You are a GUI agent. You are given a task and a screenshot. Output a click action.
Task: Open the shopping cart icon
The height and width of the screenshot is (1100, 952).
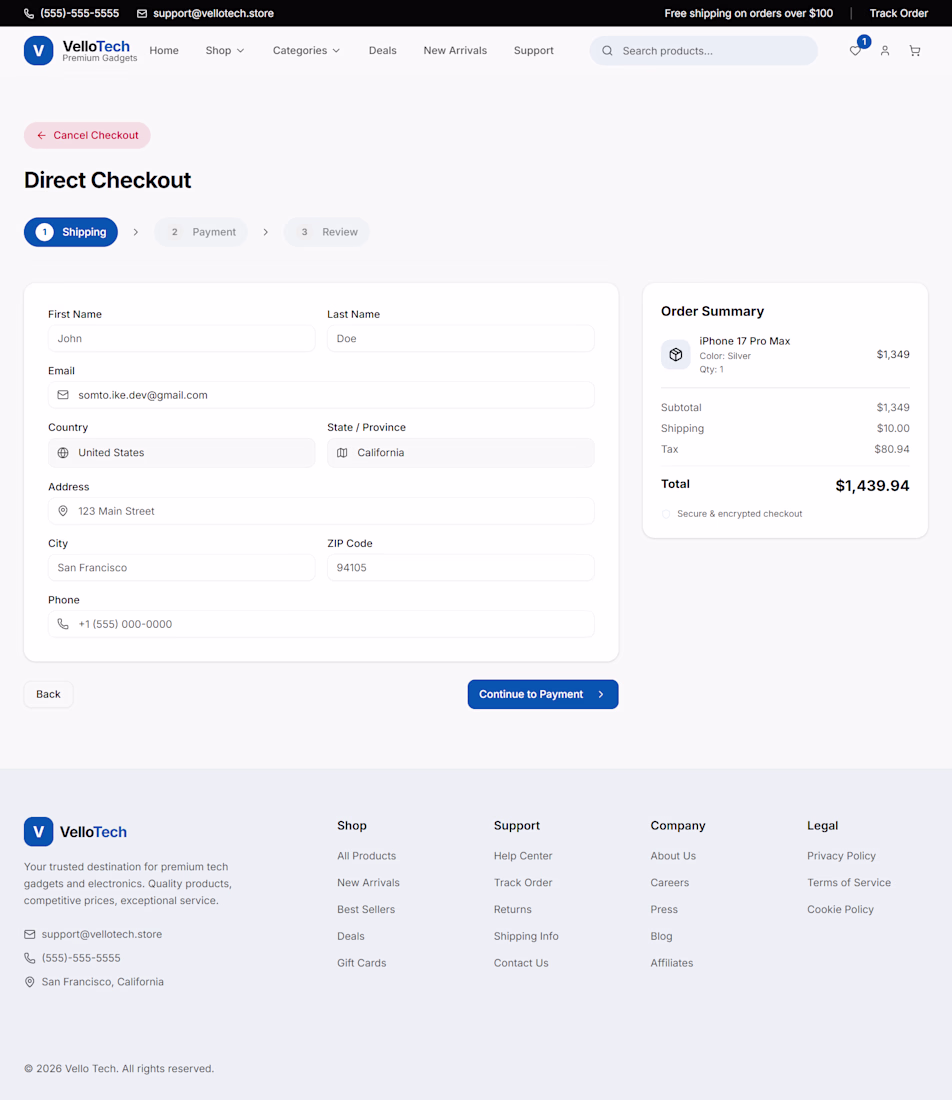pyautogui.click(x=915, y=51)
